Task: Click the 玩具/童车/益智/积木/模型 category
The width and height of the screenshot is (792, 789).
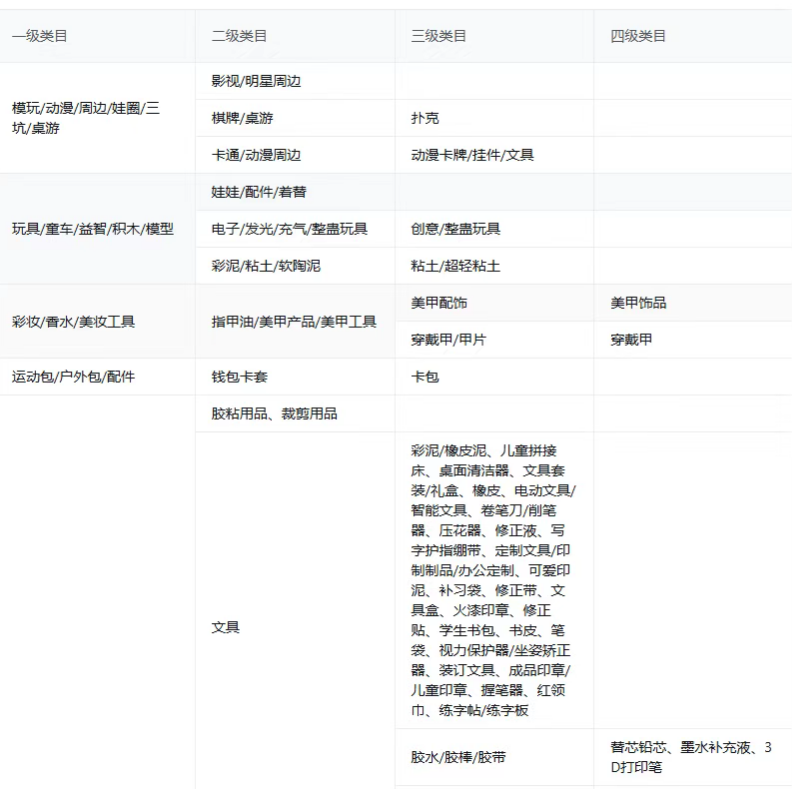Action: 93,229
